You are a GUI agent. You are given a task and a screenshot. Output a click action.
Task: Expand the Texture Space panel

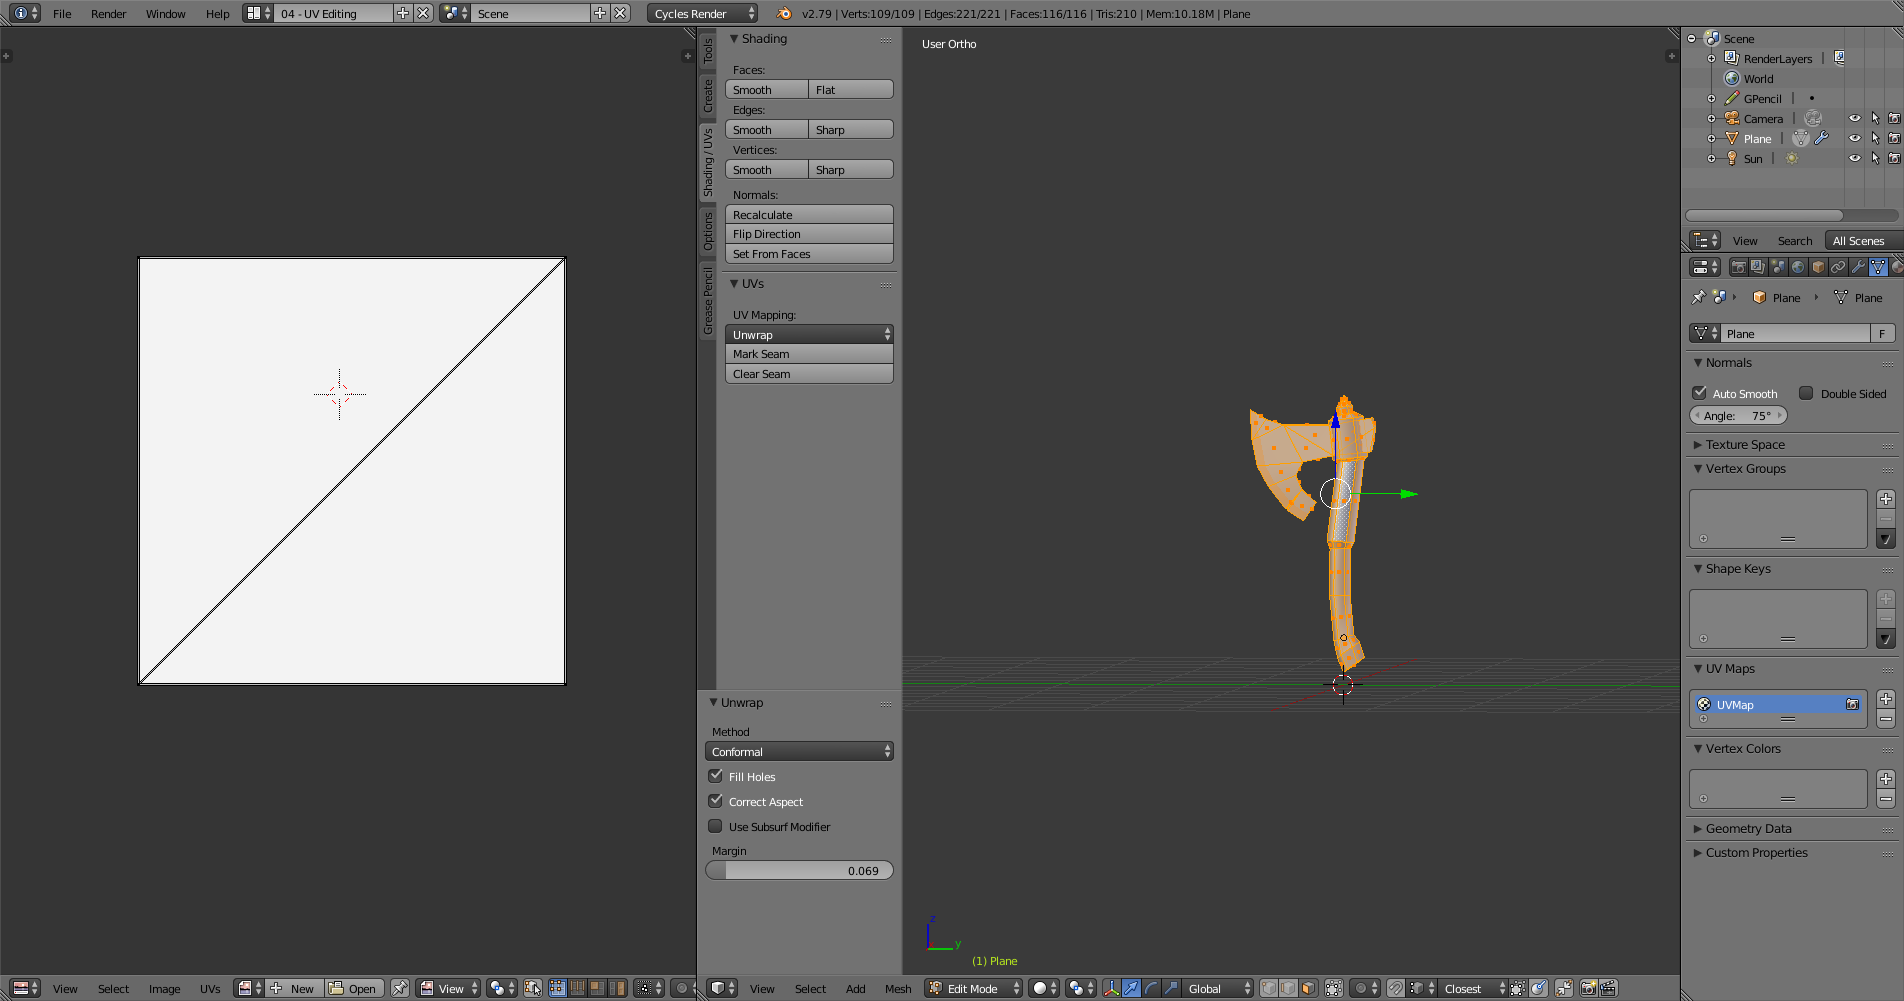tap(1745, 444)
